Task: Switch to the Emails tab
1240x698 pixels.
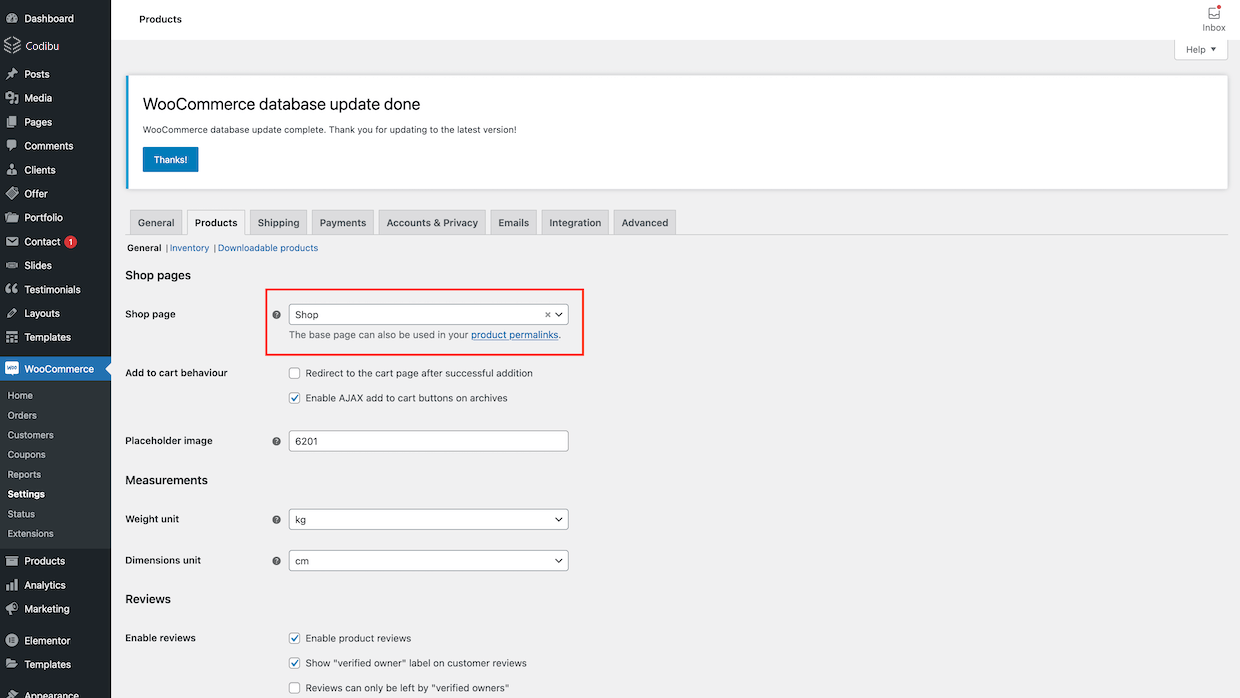Action: 514,222
